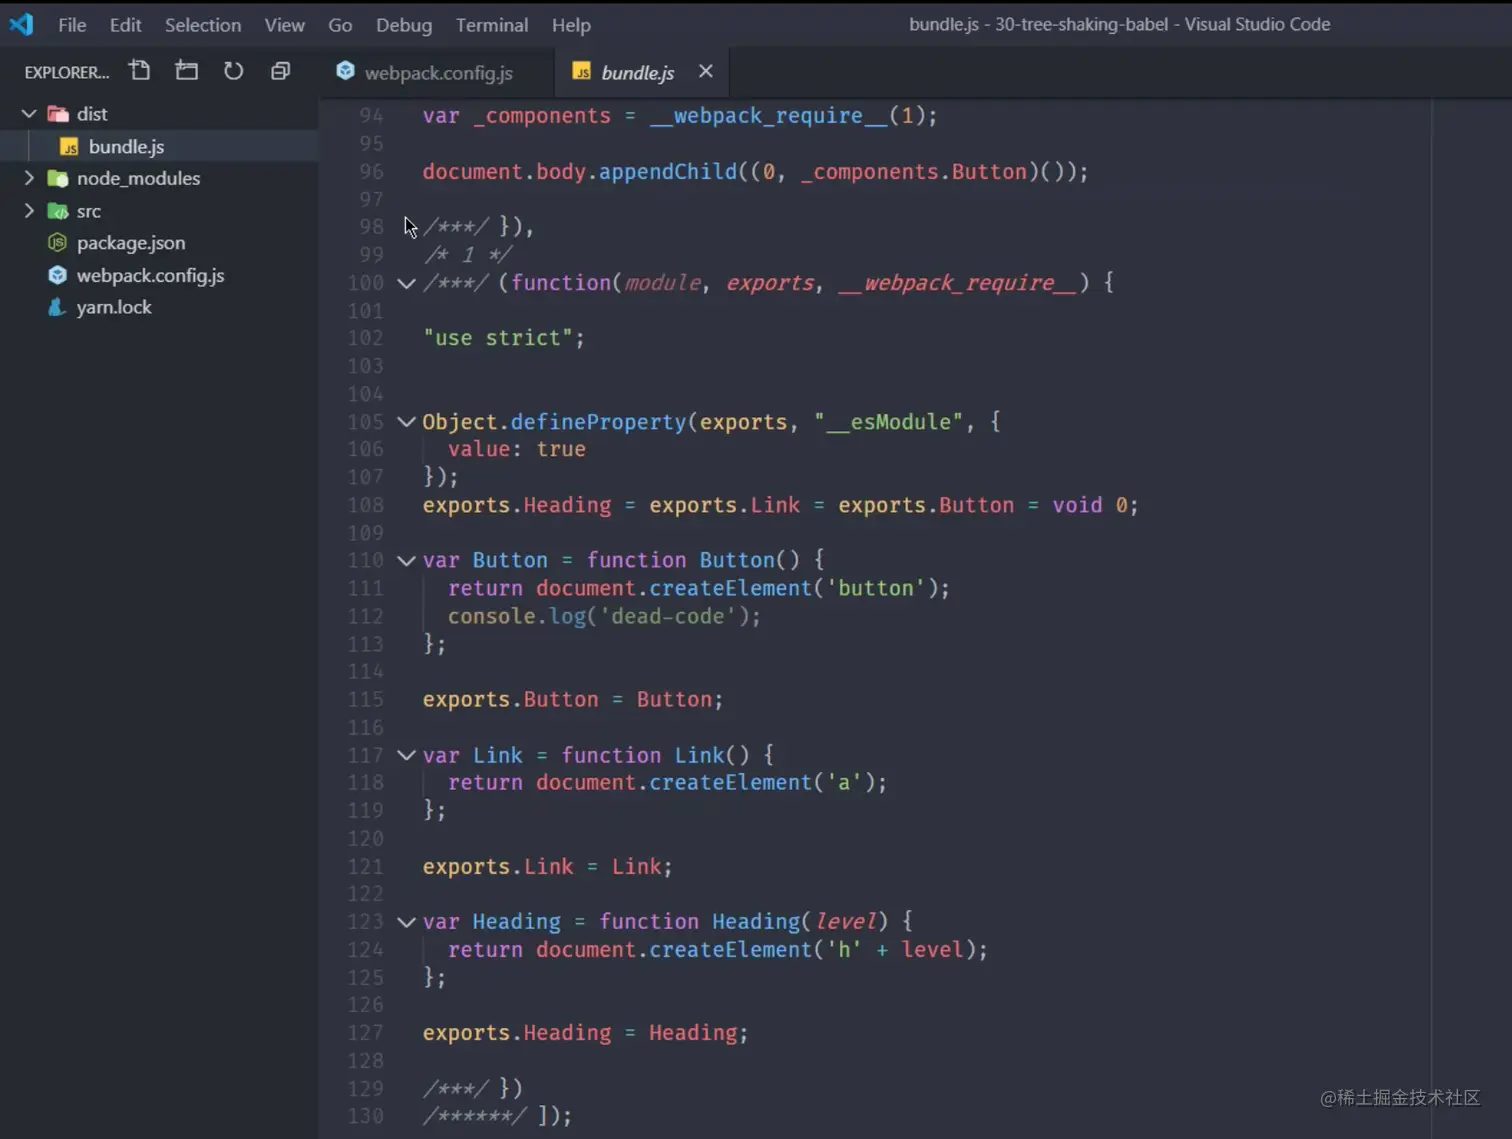Image resolution: width=1512 pixels, height=1139 pixels.
Task: Open the node_modules folder
Action: point(160,179)
